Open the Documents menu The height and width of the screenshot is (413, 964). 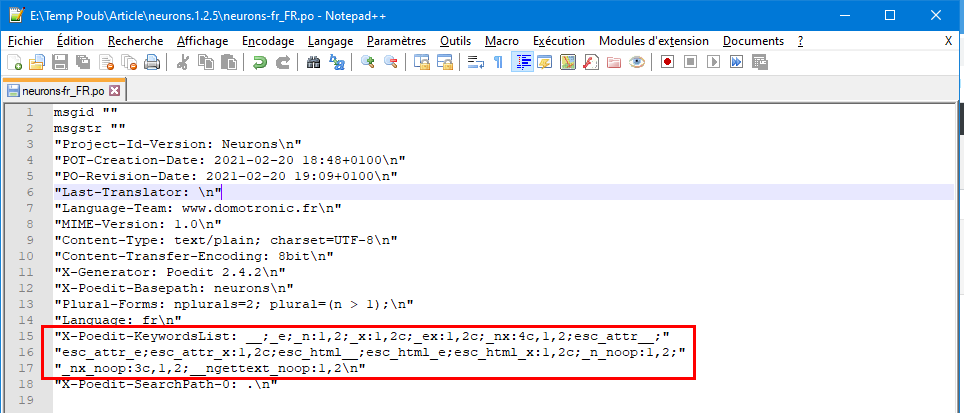pyautogui.click(x=753, y=41)
